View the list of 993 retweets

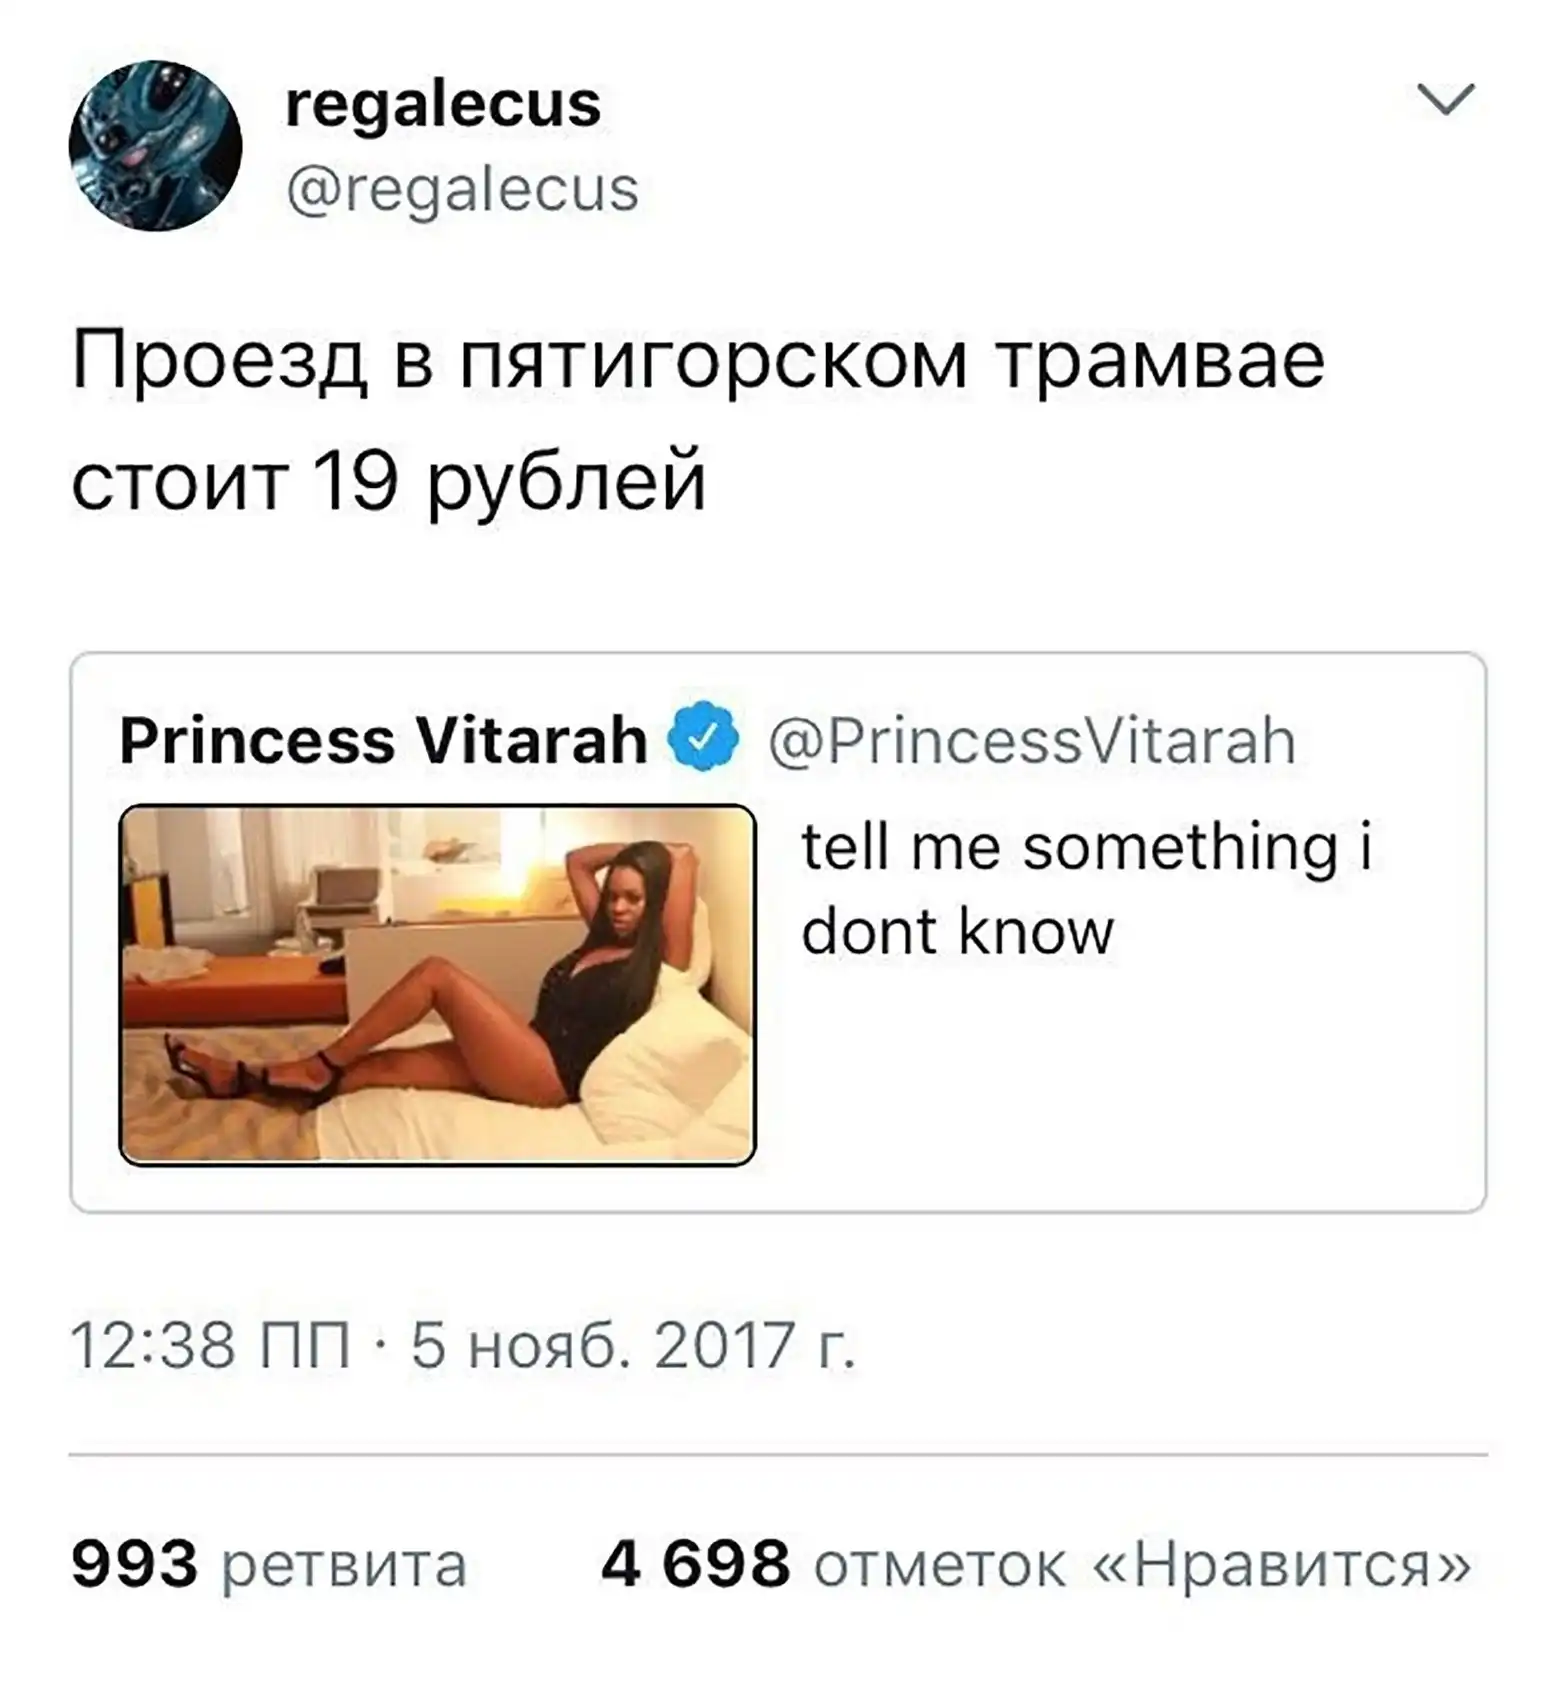(269, 1565)
